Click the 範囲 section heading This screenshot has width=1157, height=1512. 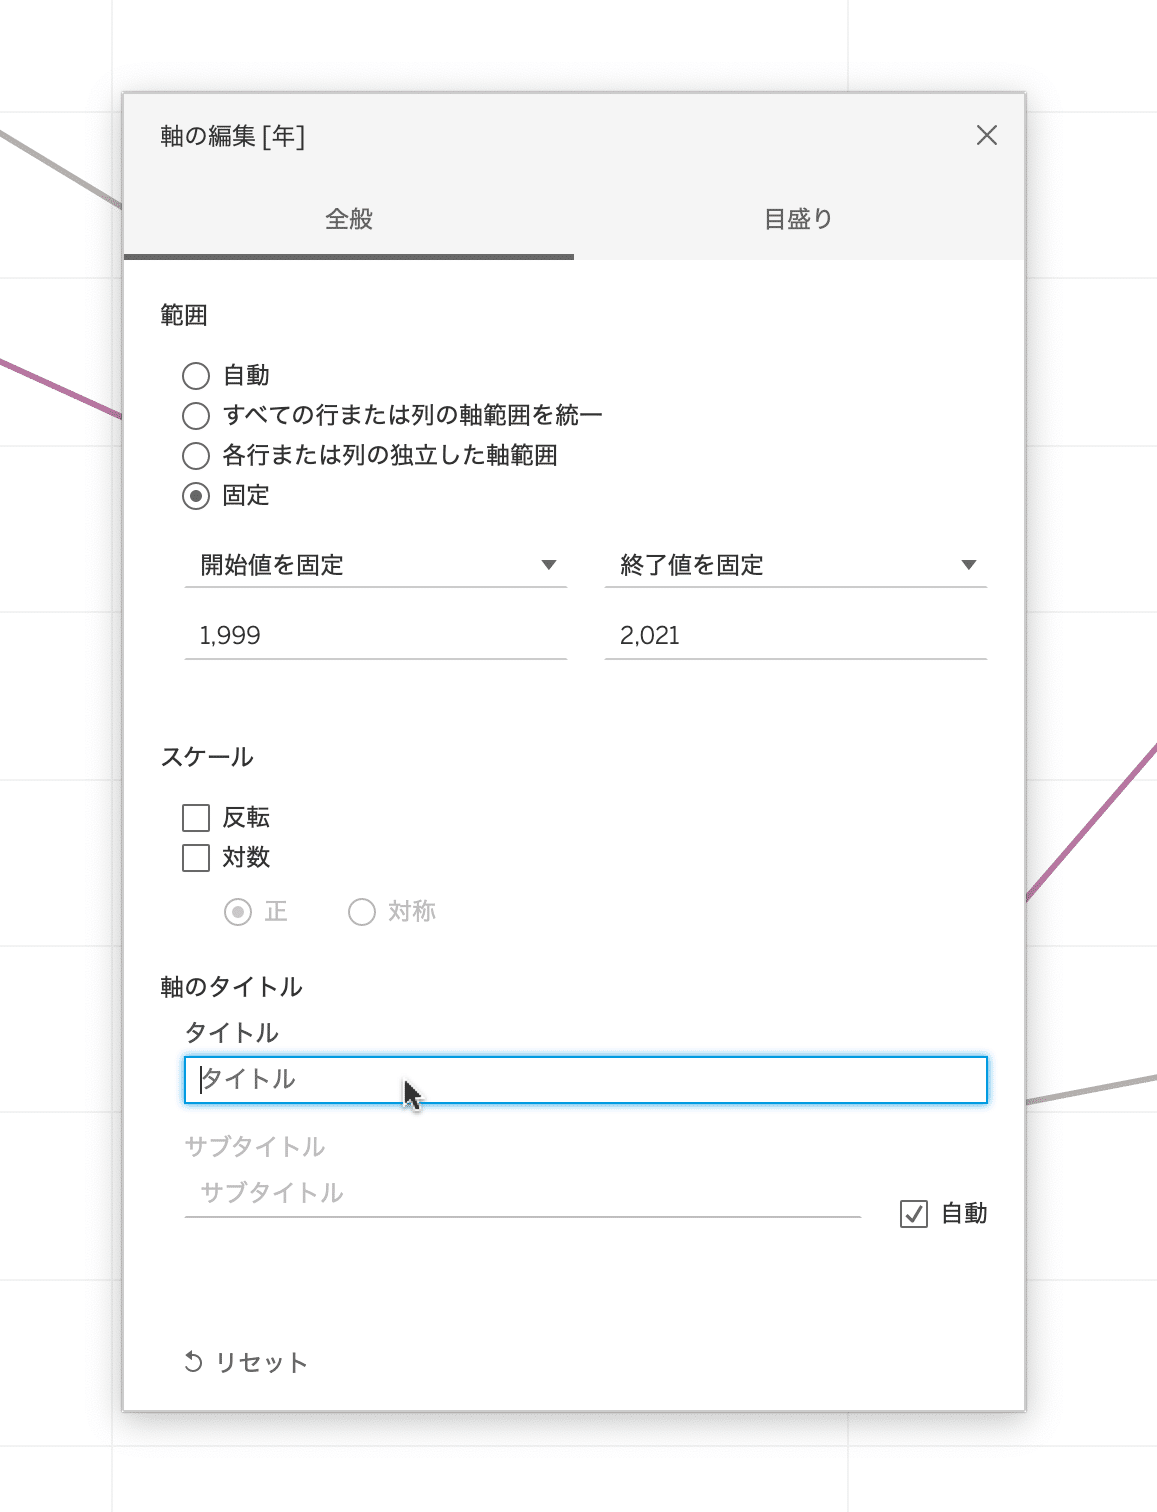[x=184, y=316]
